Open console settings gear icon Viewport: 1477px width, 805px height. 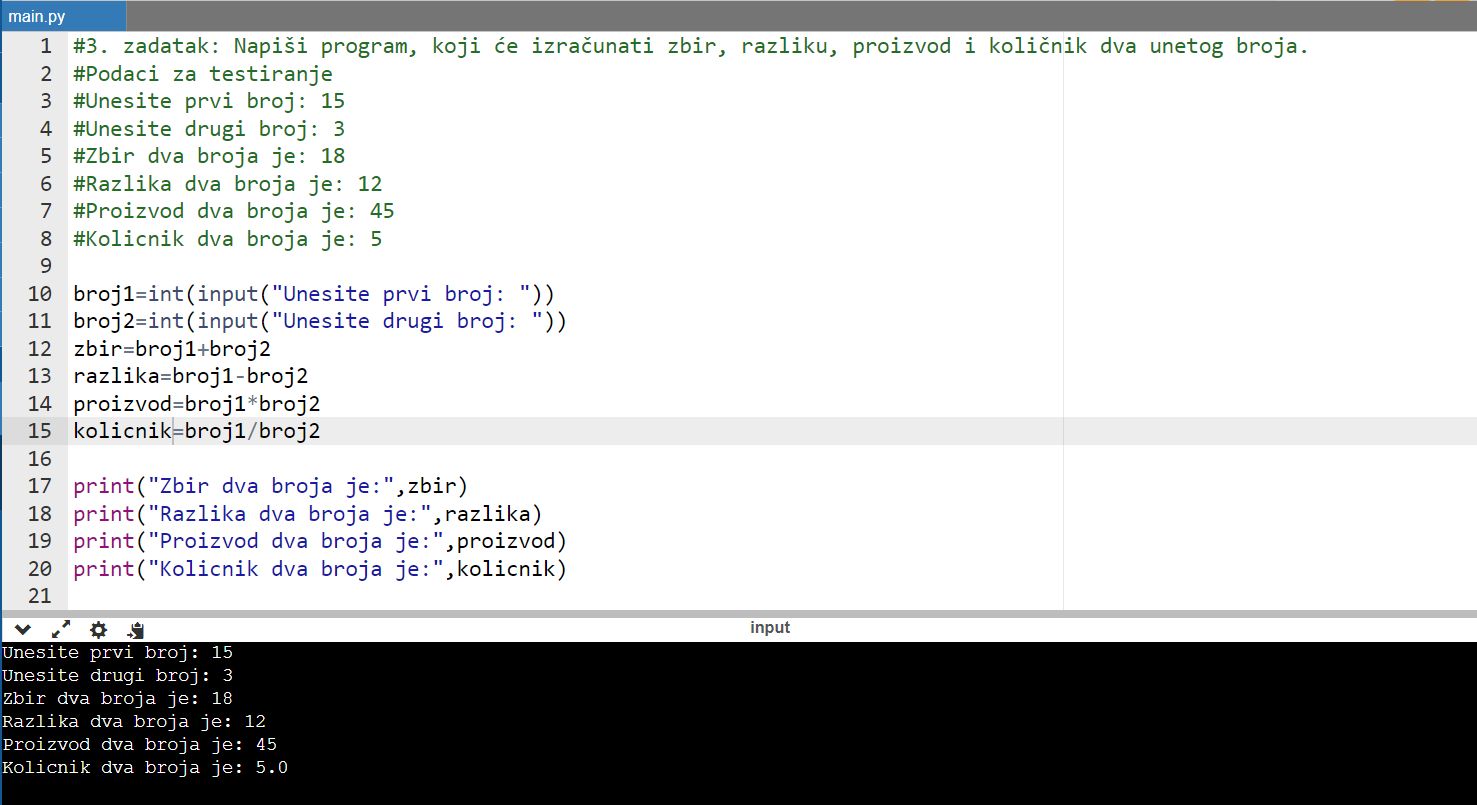(x=98, y=629)
